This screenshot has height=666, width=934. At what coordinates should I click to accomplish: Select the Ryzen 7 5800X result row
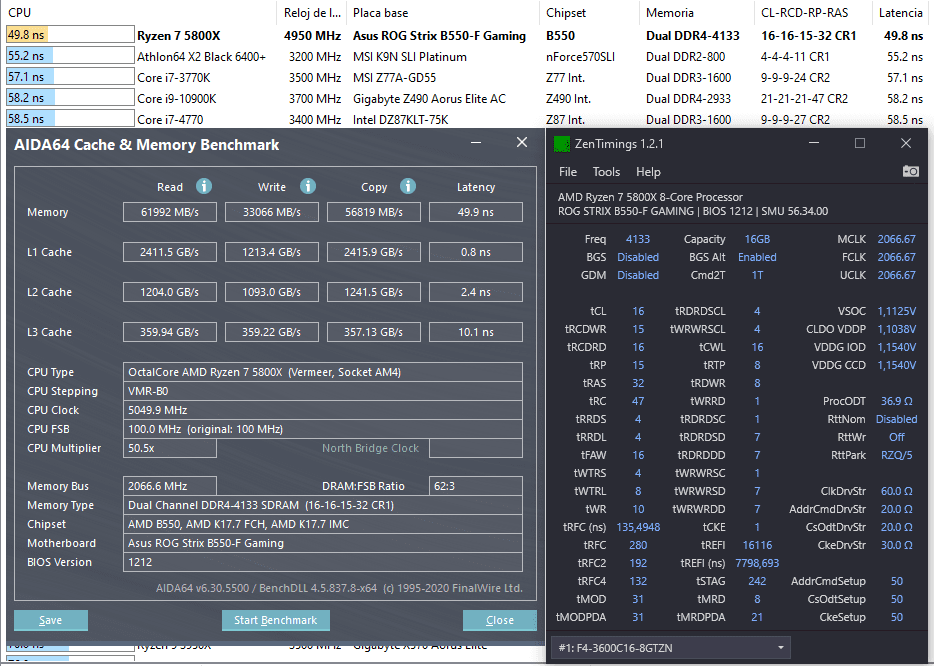[x=465, y=35]
